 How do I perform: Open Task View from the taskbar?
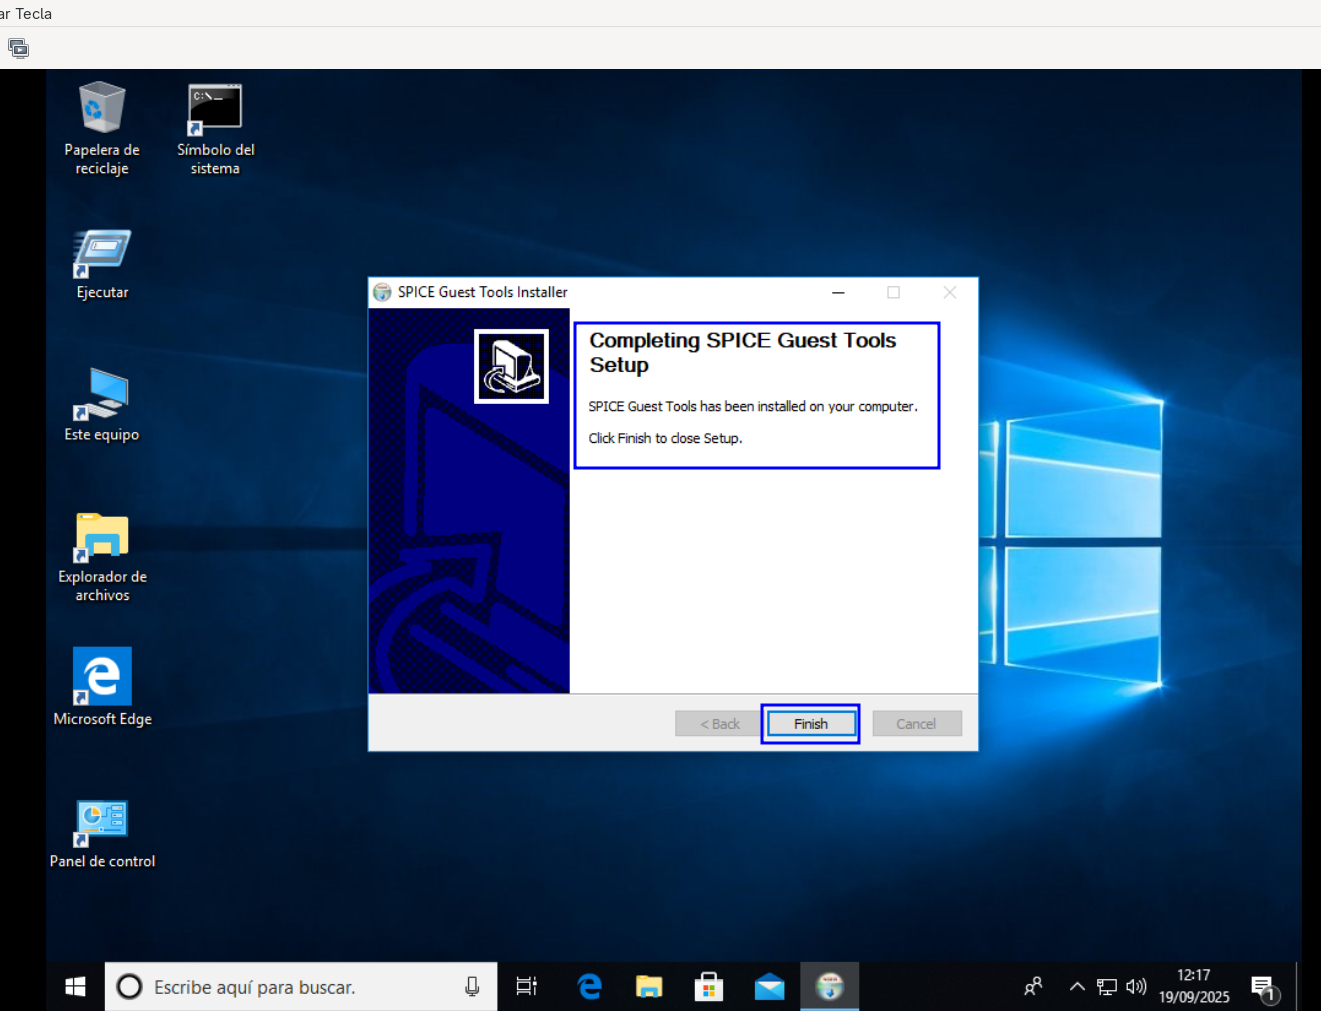coord(526,987)
